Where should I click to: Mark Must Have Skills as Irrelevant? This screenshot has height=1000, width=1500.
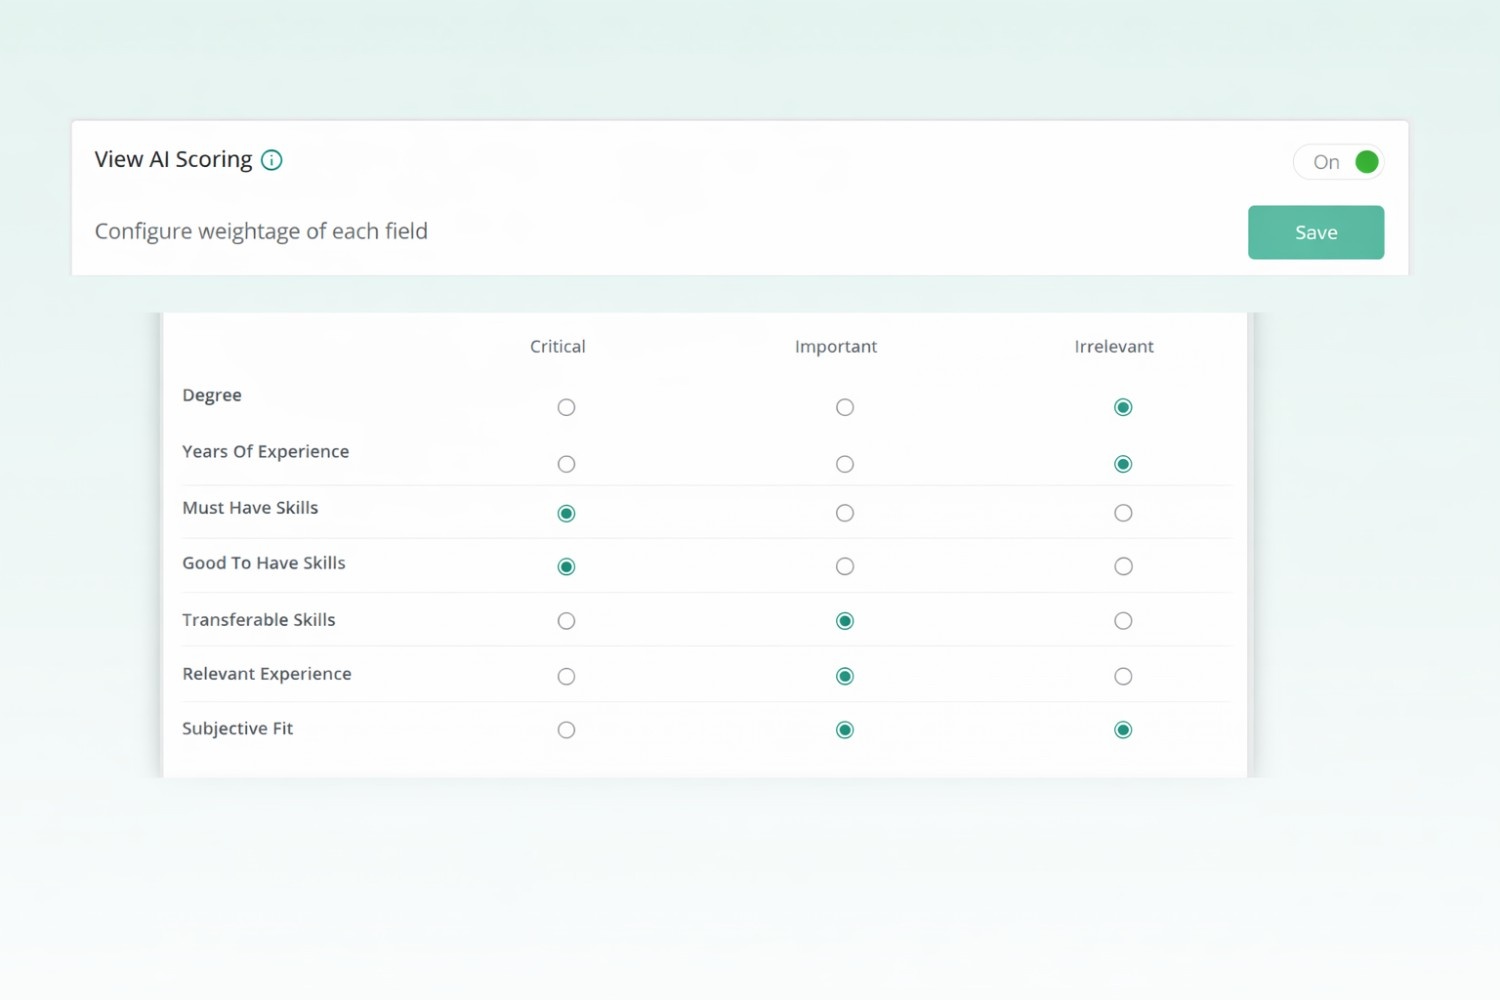point(1123,512)
